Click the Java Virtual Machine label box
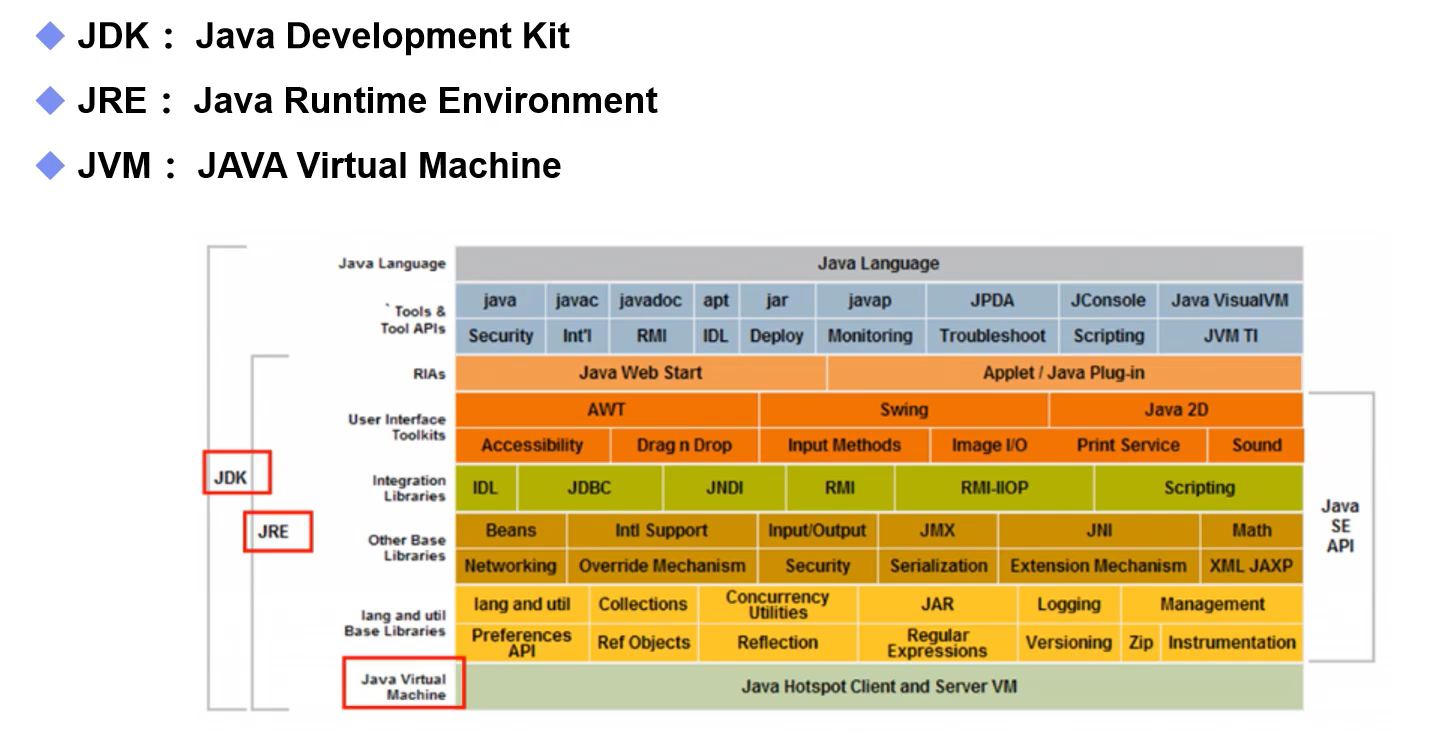 [404, 683]
